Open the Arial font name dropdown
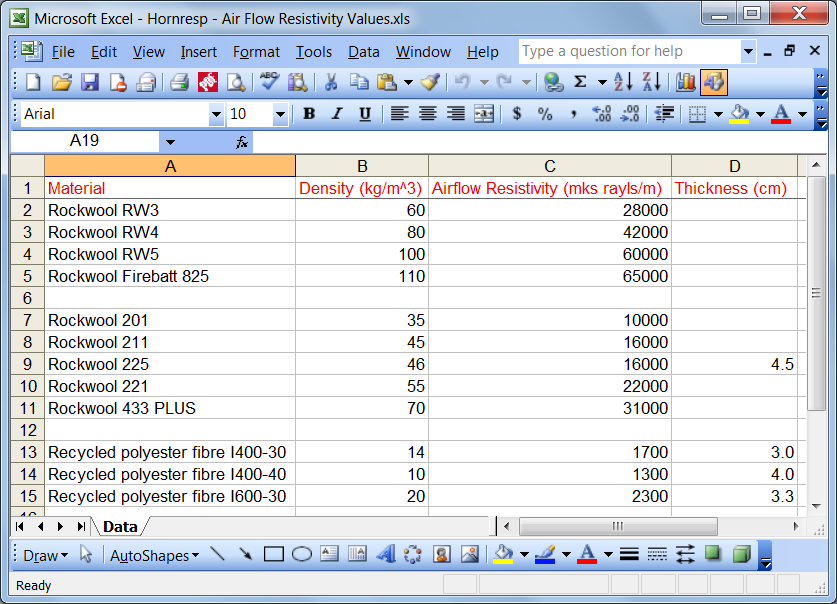 (216, 114)
